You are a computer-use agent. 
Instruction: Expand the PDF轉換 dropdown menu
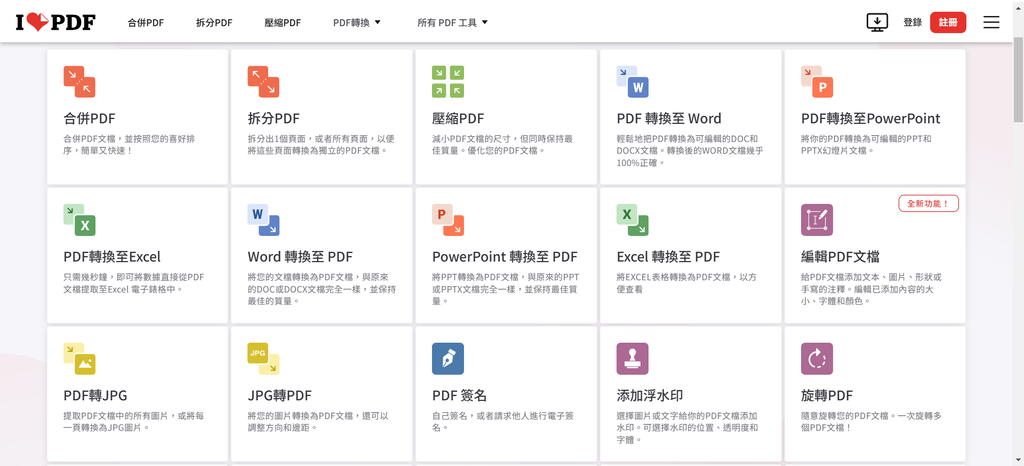(357, 22)
